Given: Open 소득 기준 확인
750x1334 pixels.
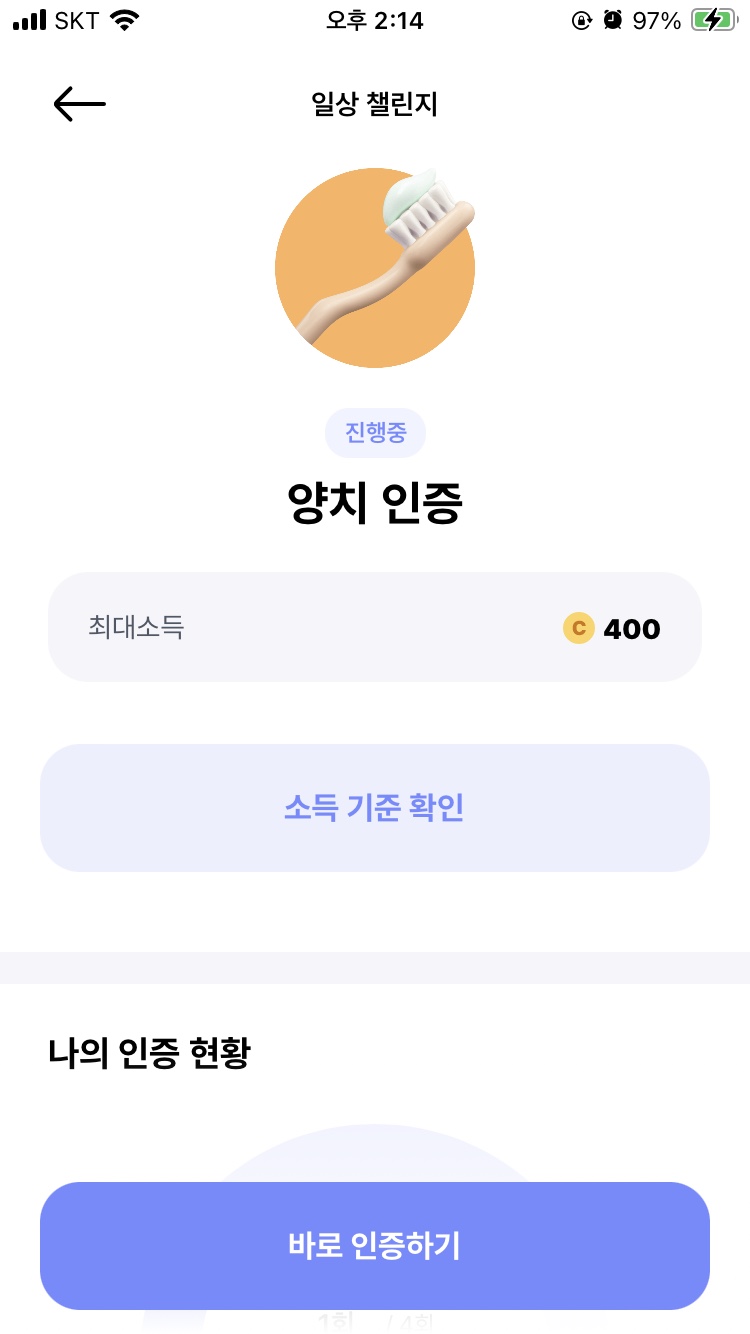Looking at the screenshot, I should pyautogui.click(x=375, y=808).
